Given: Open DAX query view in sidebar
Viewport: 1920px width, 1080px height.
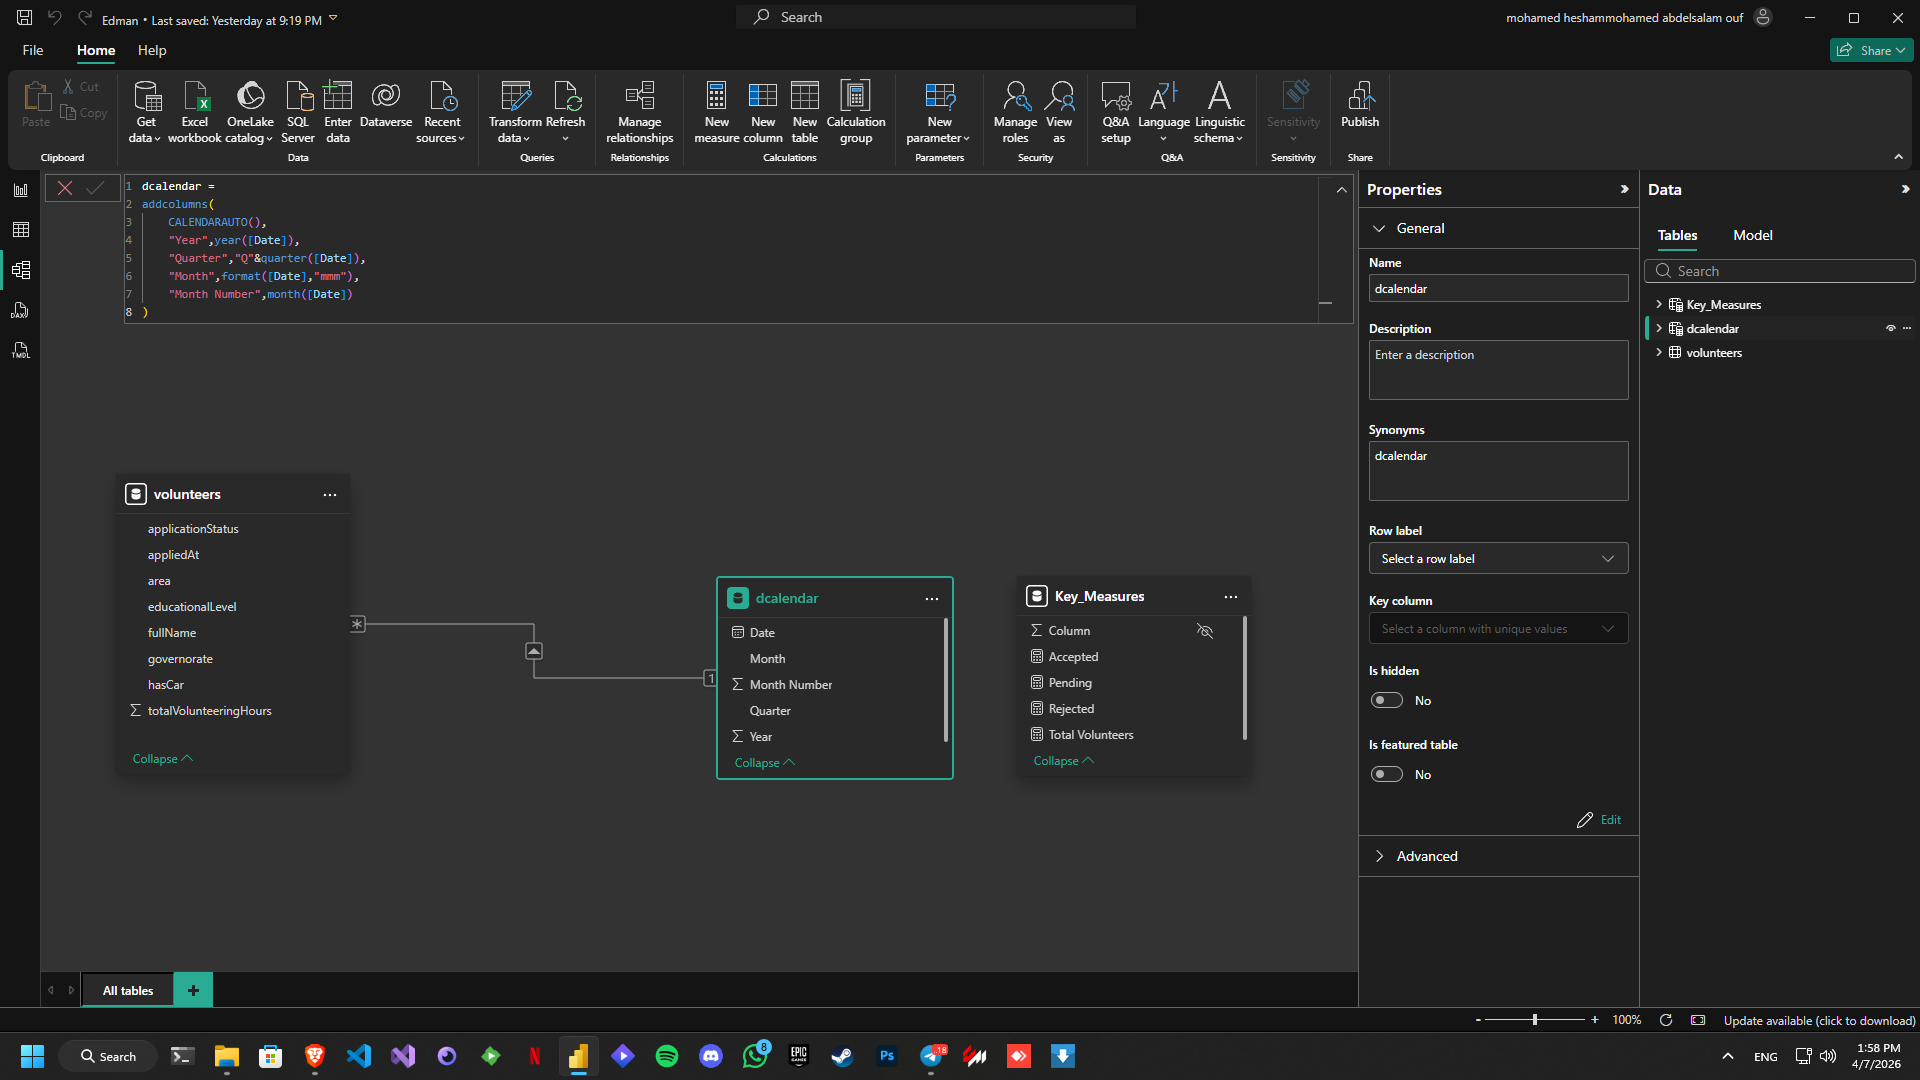Looking at the screenshot, I should pyautogui.click(x=20, y=310).
